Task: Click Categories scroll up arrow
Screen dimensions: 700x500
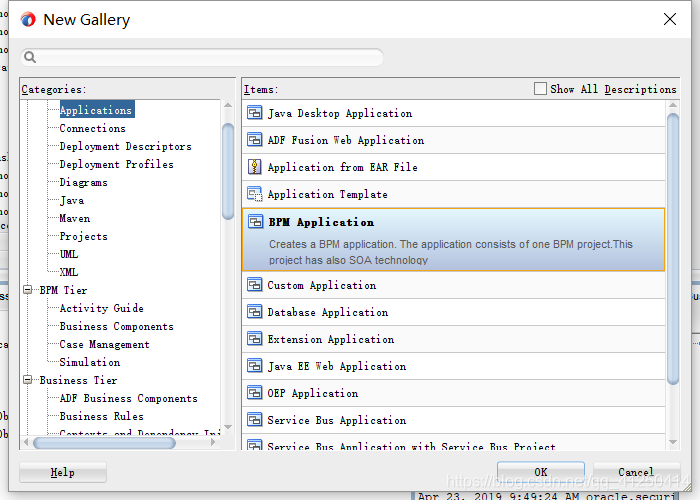Action: (x=228, y=105)
